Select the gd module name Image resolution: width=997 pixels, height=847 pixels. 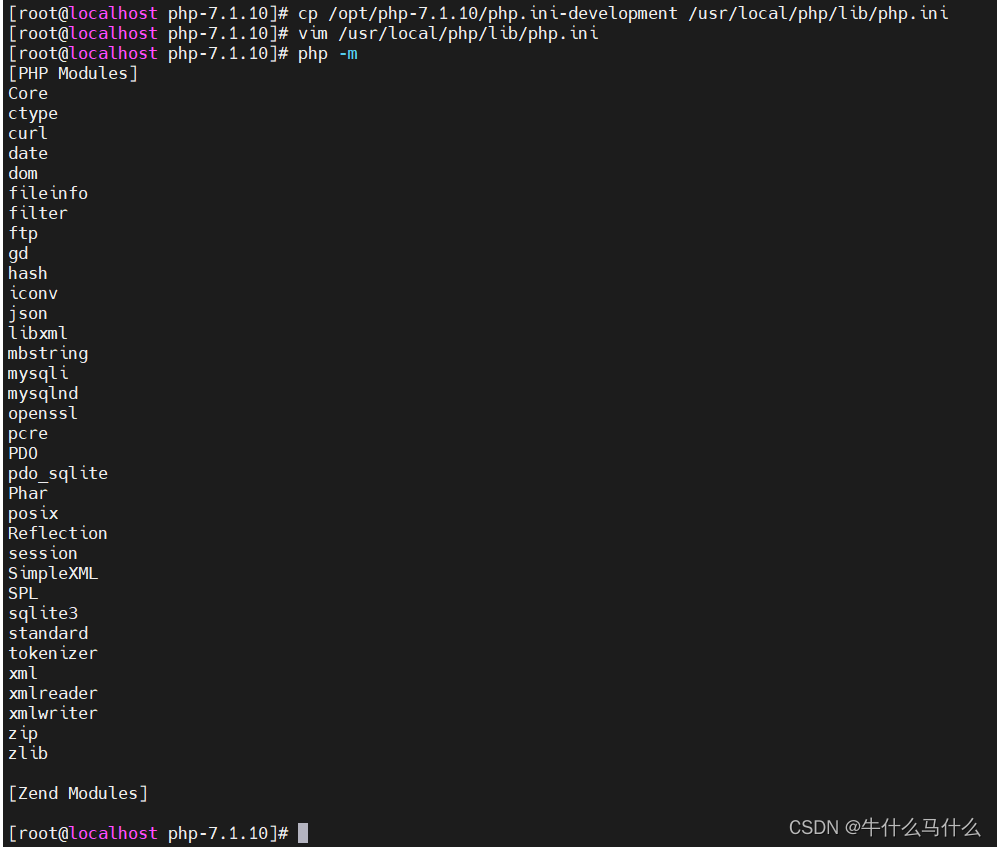pyautogui.click(x=17, y=252)
